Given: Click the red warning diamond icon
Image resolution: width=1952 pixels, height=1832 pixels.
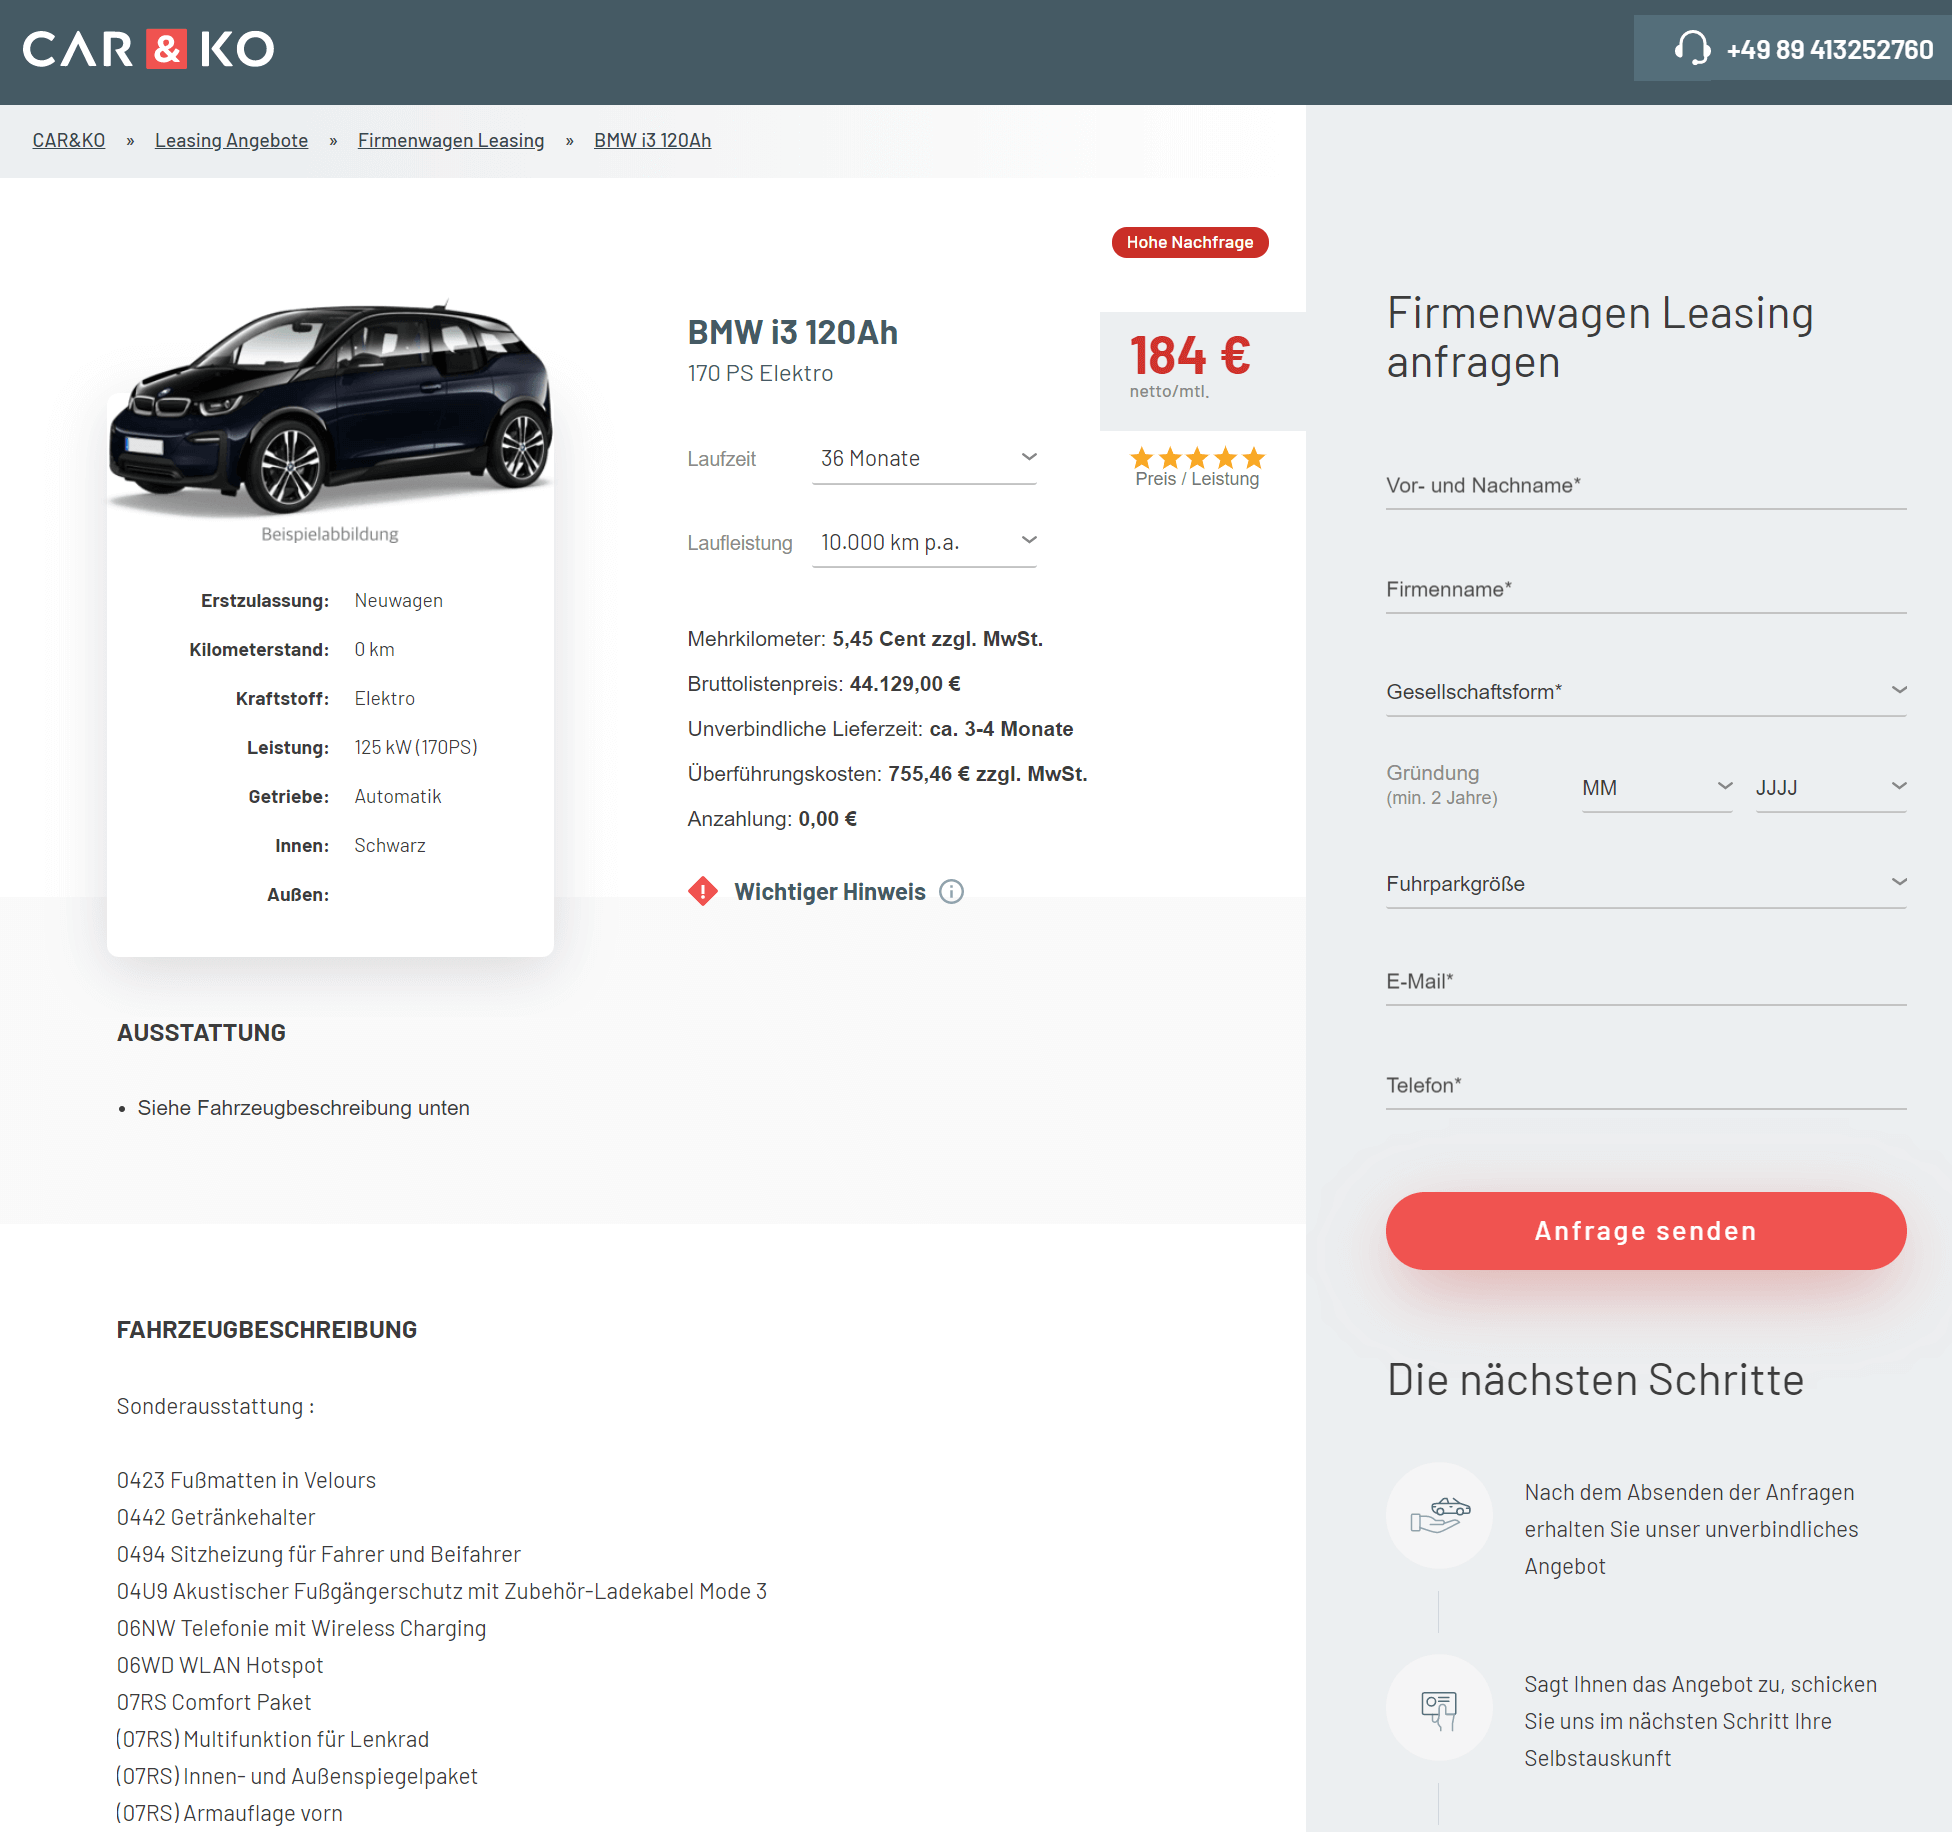Looking at the screenshot, I should tap(703, 891).
